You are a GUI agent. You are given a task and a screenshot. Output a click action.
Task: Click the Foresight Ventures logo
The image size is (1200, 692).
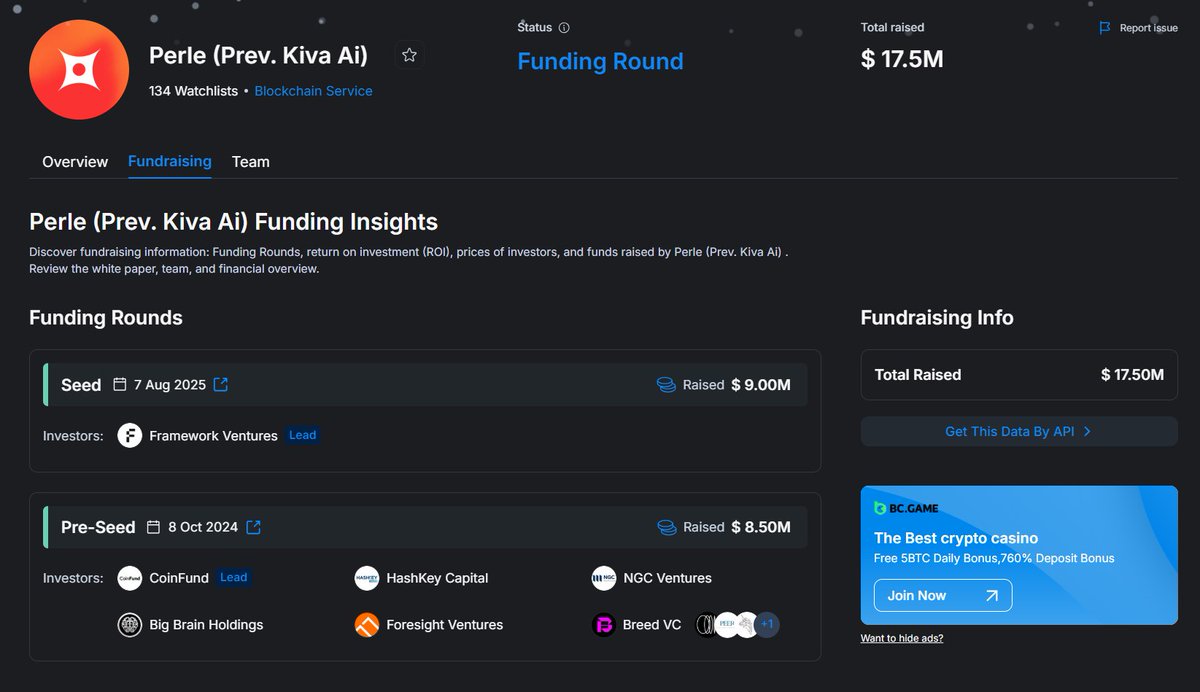pos(367,625)
